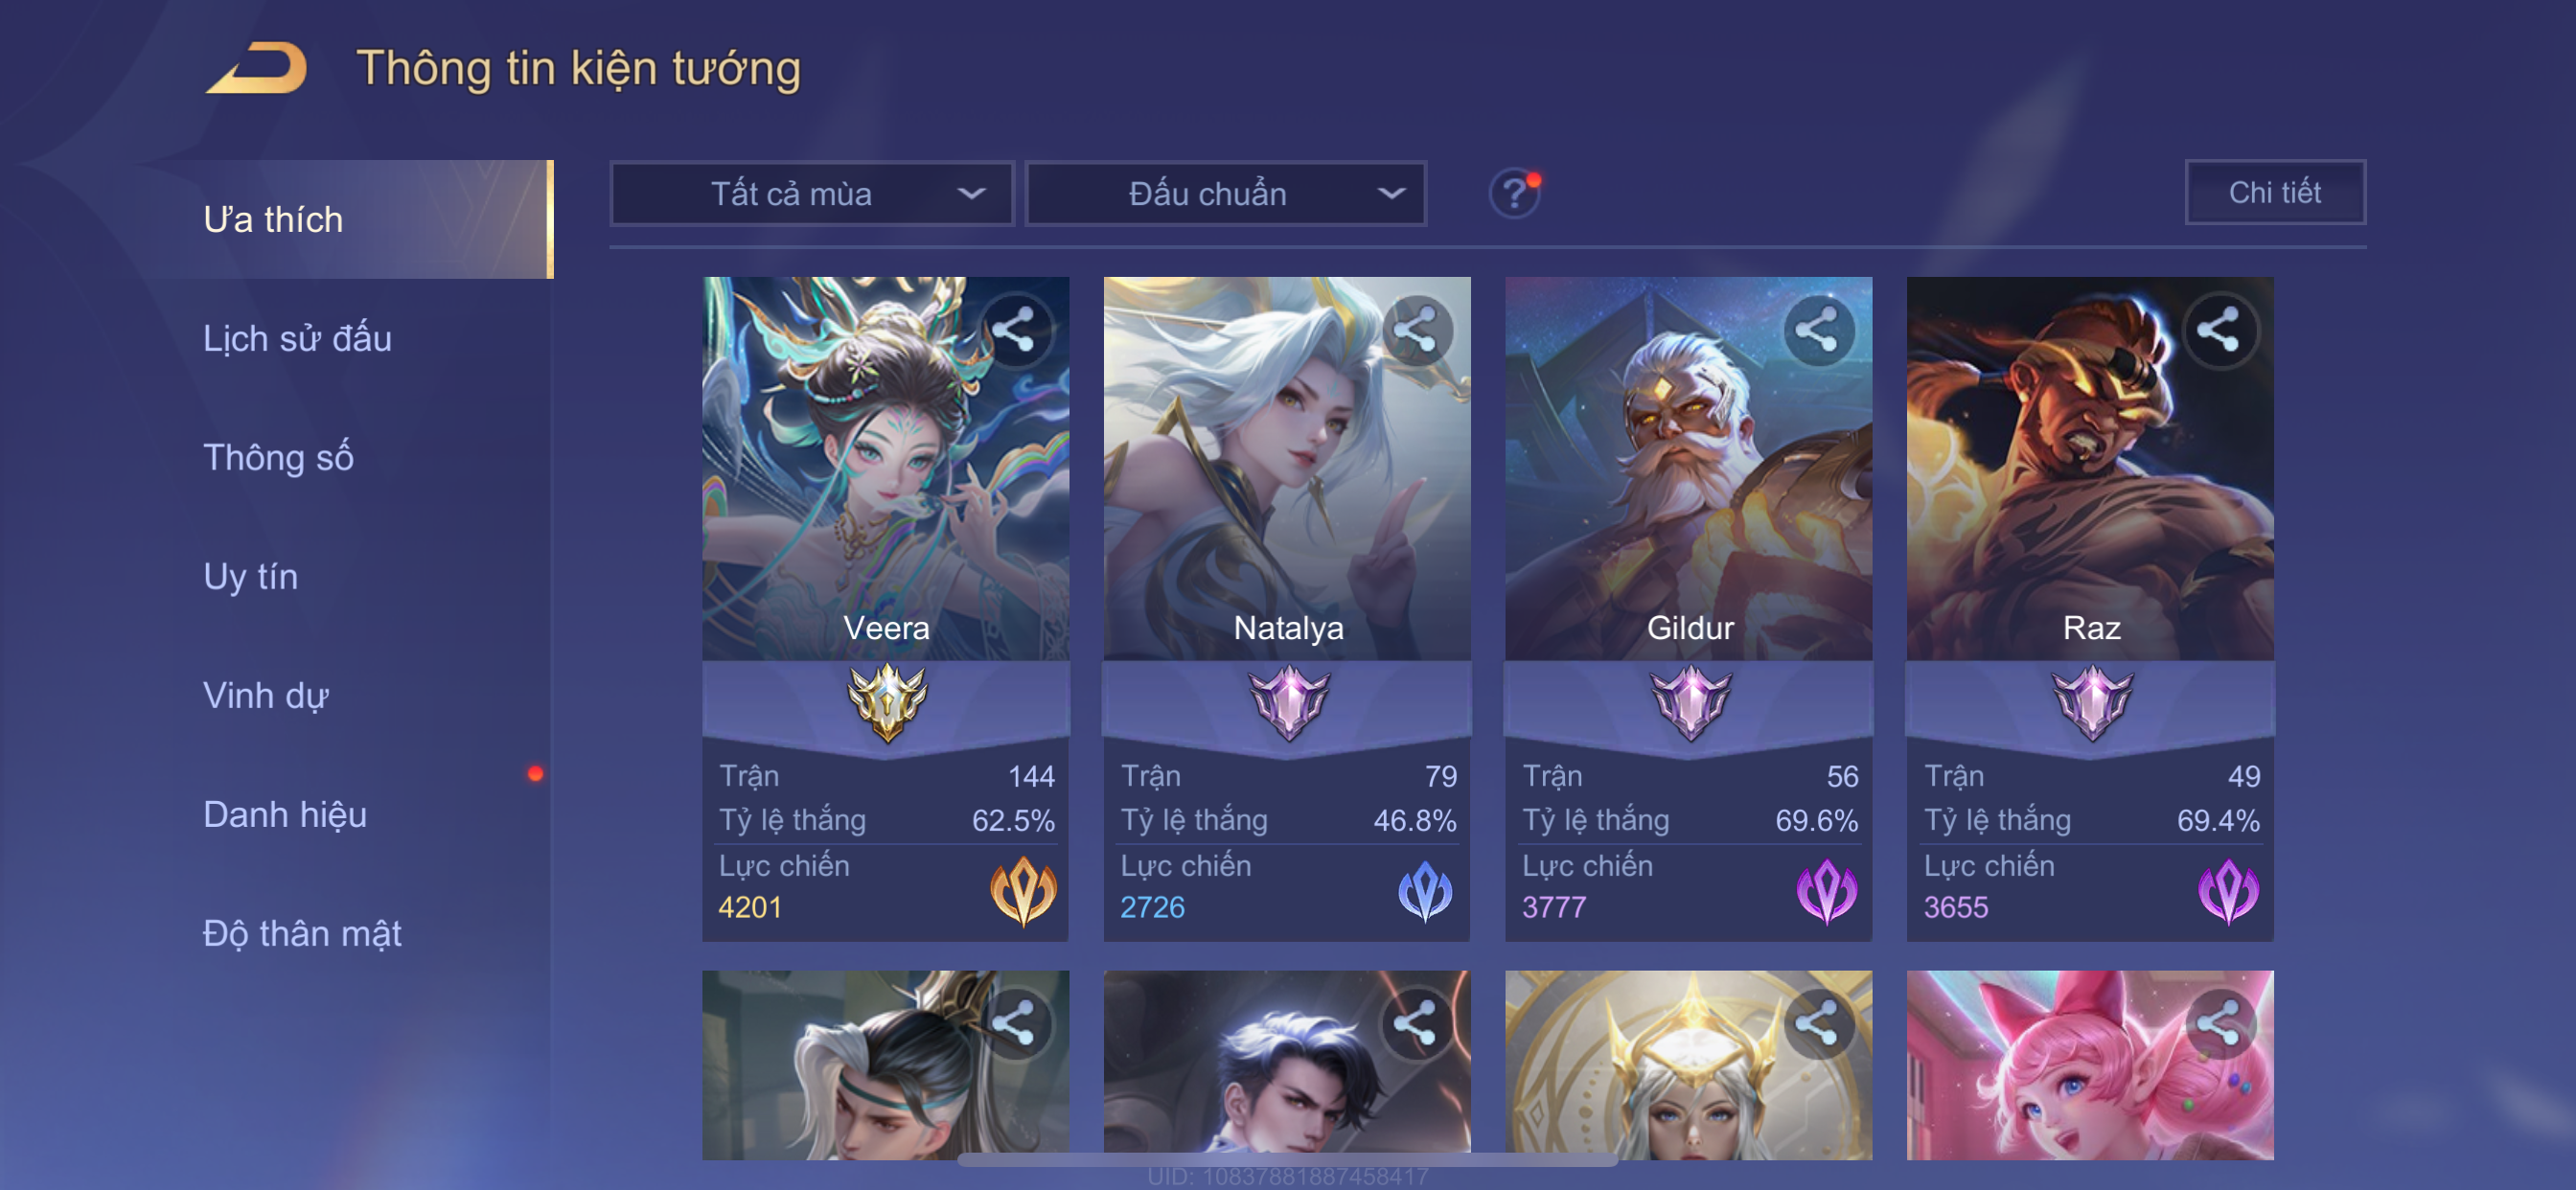Share the Veera hero card
2576x1190 pixels.
(x=1014, y=330)
